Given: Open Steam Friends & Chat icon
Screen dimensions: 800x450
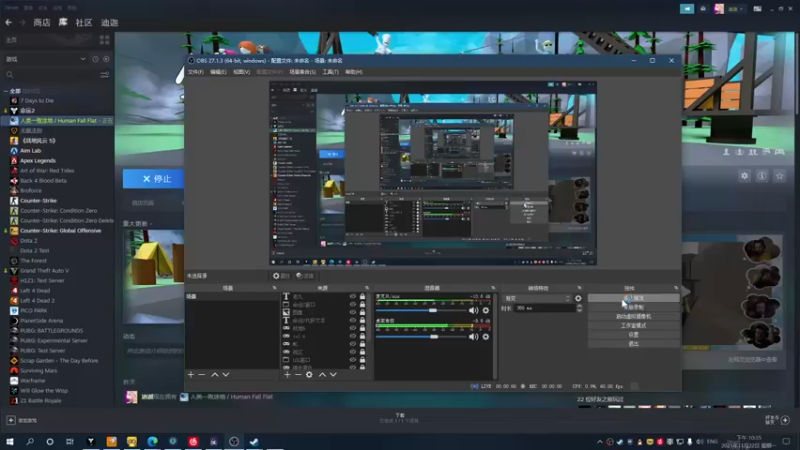Looking at the screenshot, I should (x=785, y=420).
